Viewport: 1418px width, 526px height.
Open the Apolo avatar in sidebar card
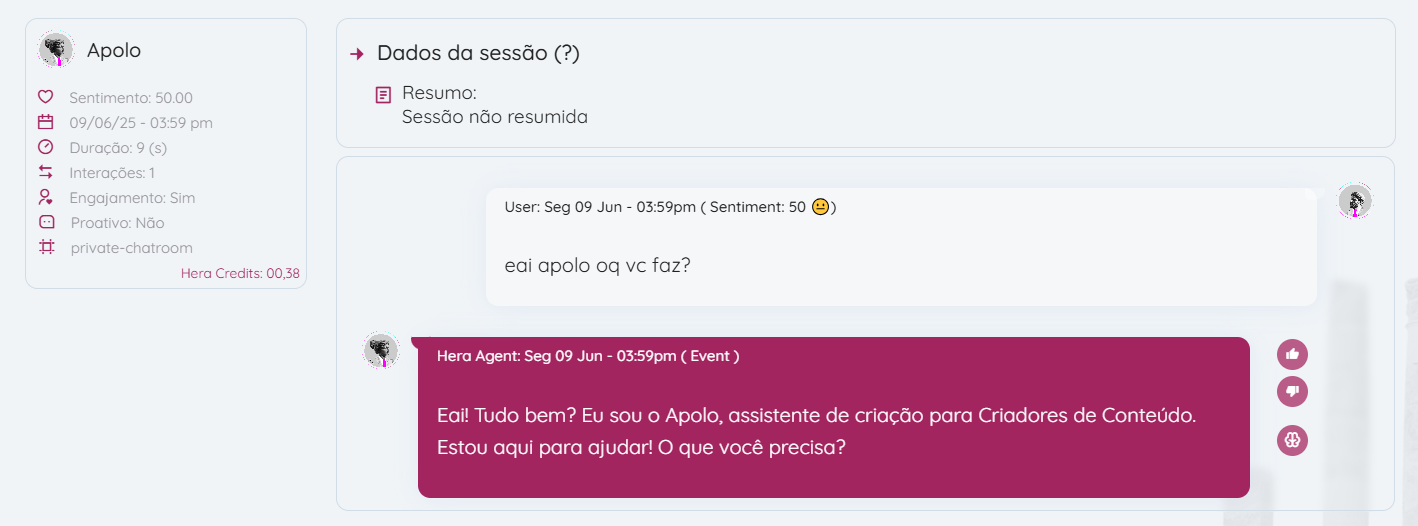tap(56, 50)
